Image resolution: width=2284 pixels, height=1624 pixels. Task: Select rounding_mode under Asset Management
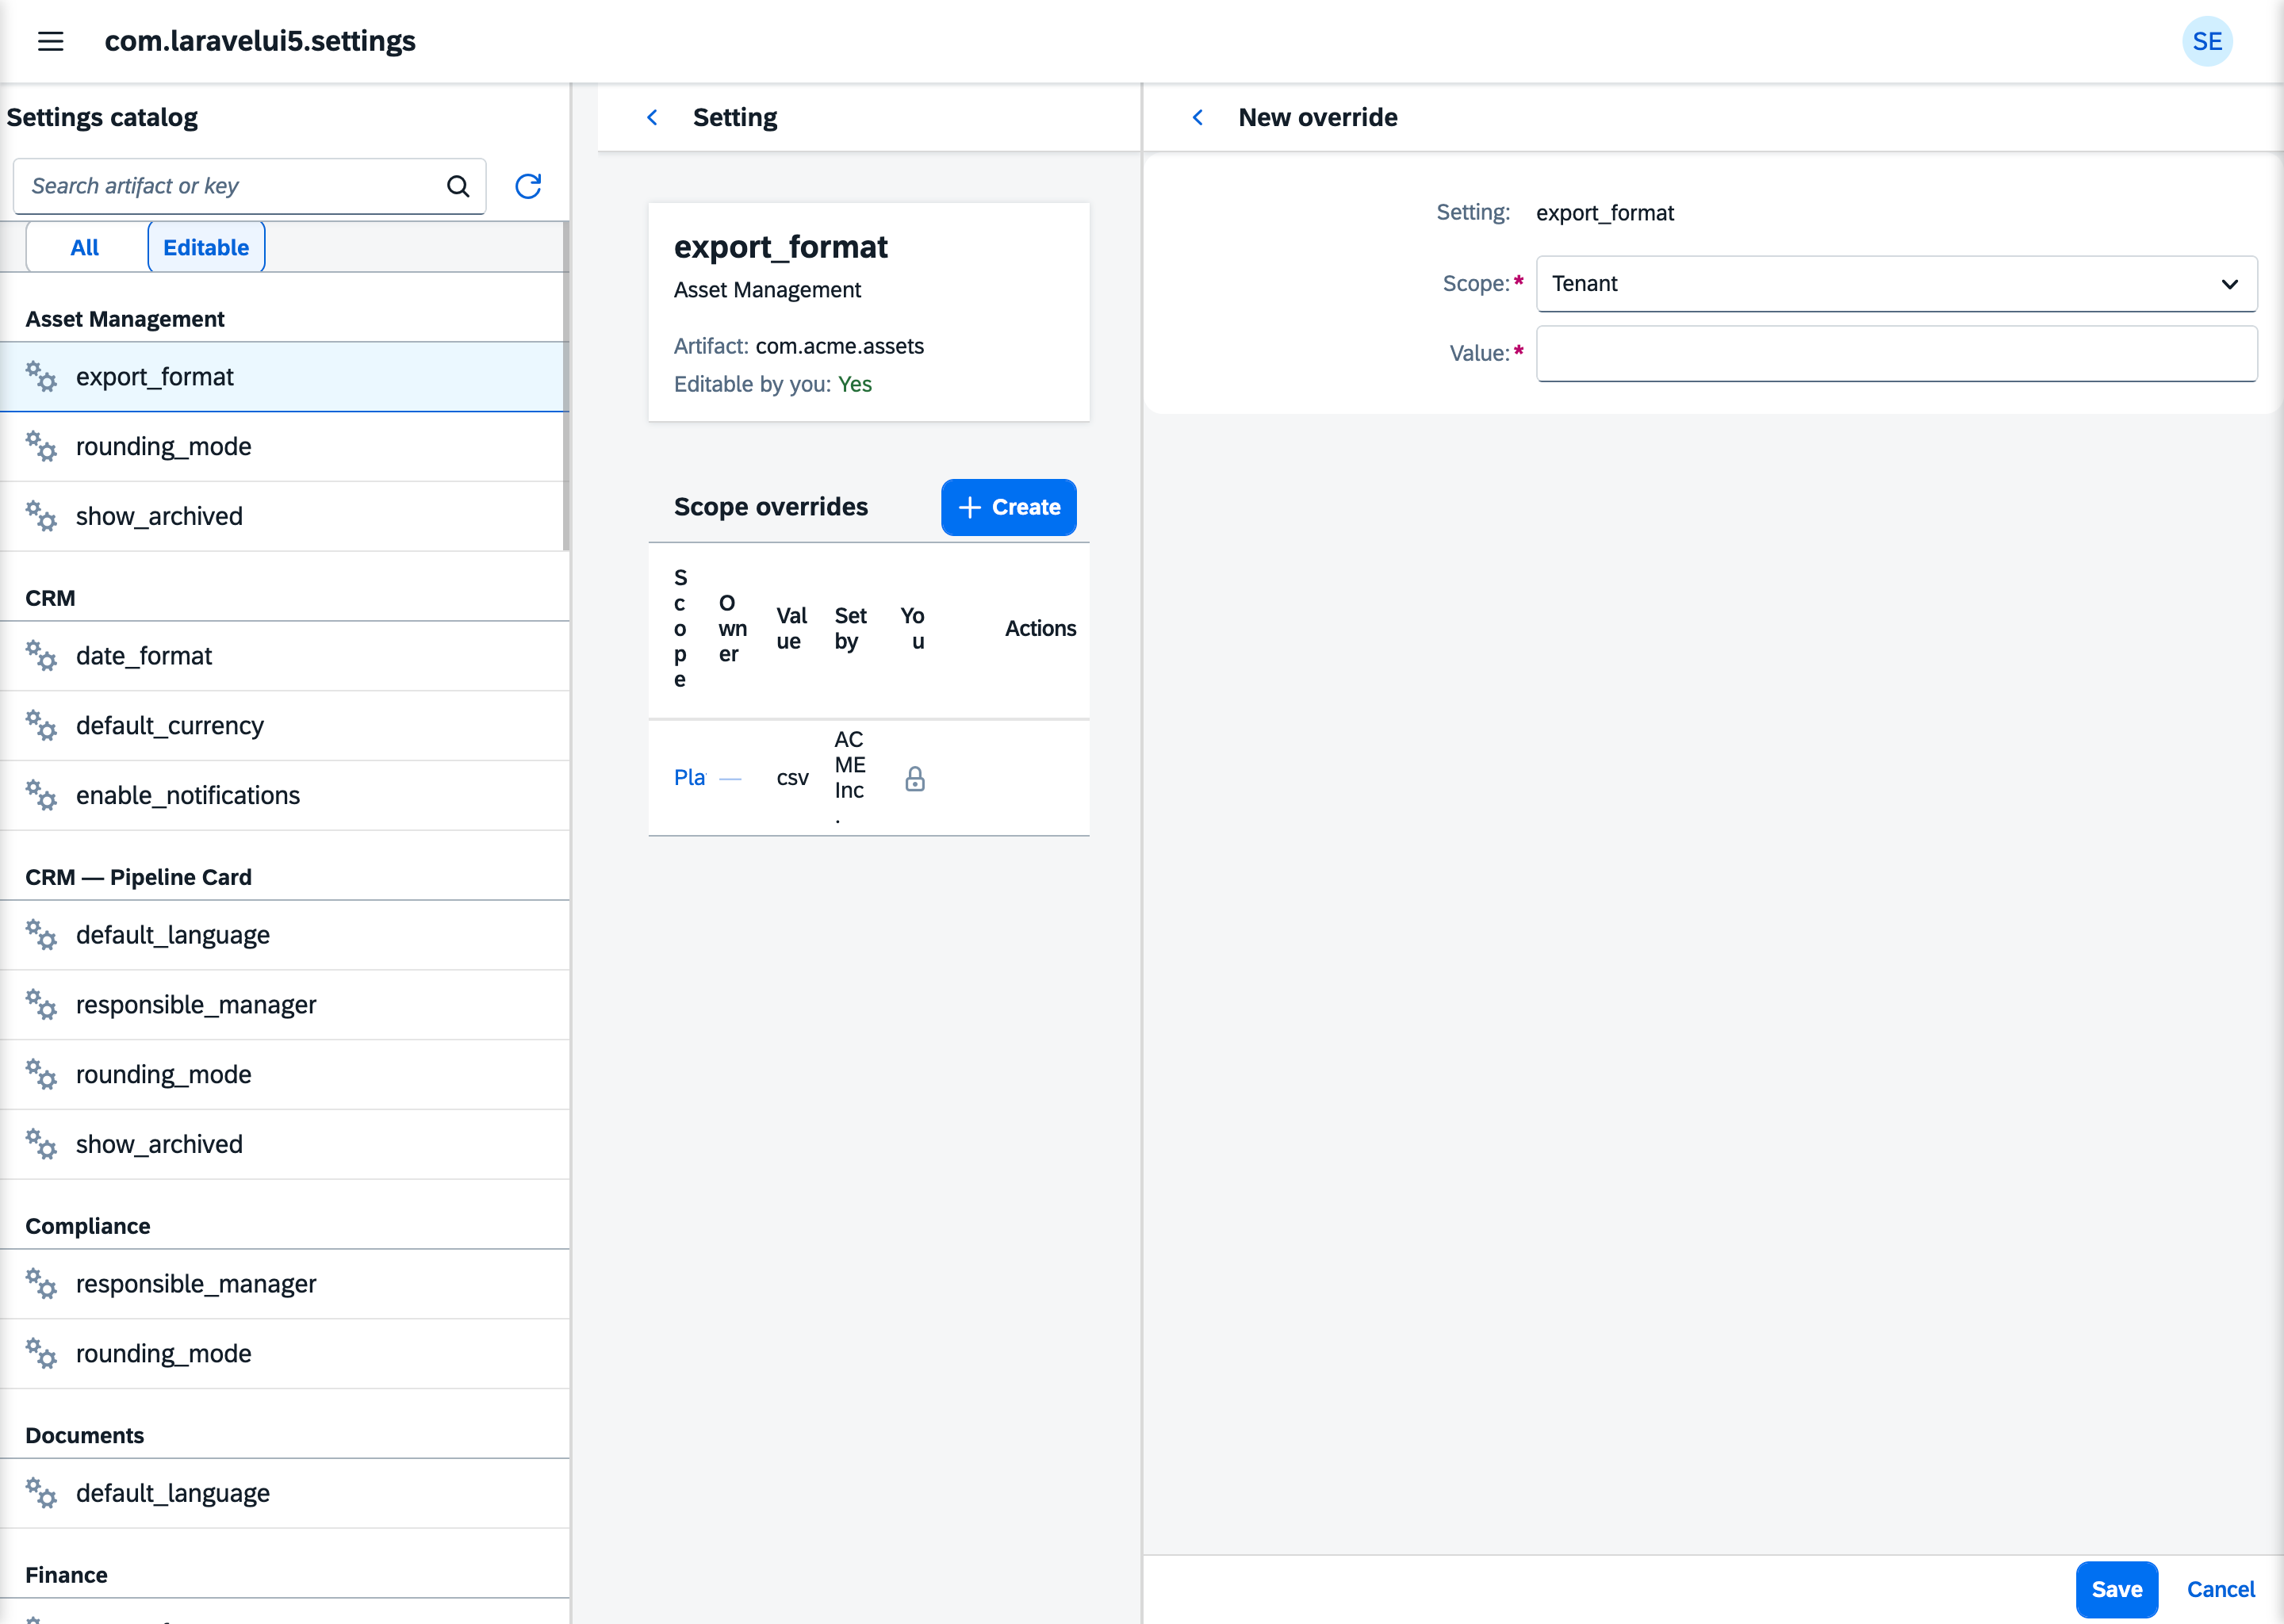point(284,447)
